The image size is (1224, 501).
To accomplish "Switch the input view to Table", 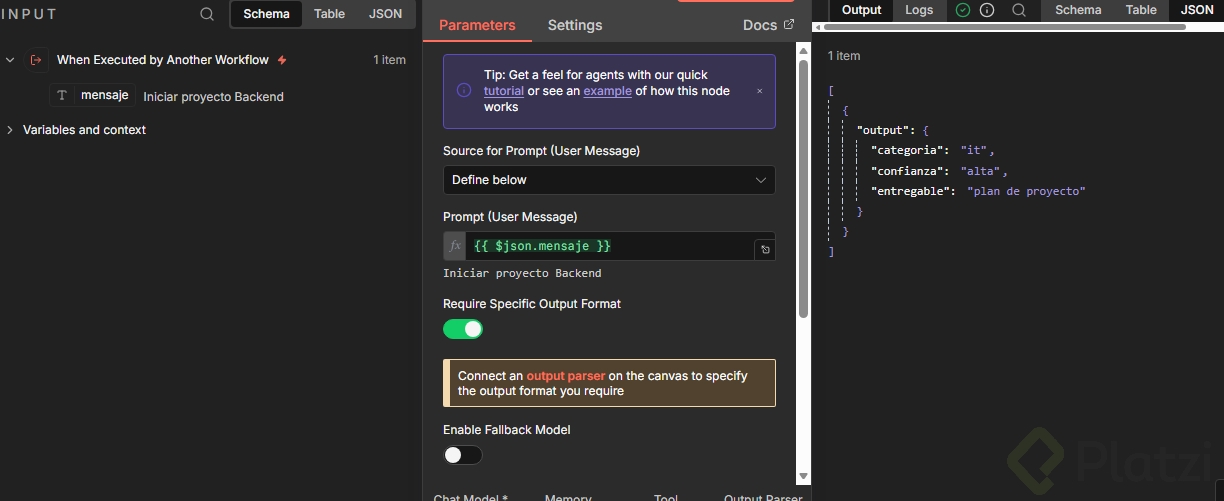I will pos(329,14).
